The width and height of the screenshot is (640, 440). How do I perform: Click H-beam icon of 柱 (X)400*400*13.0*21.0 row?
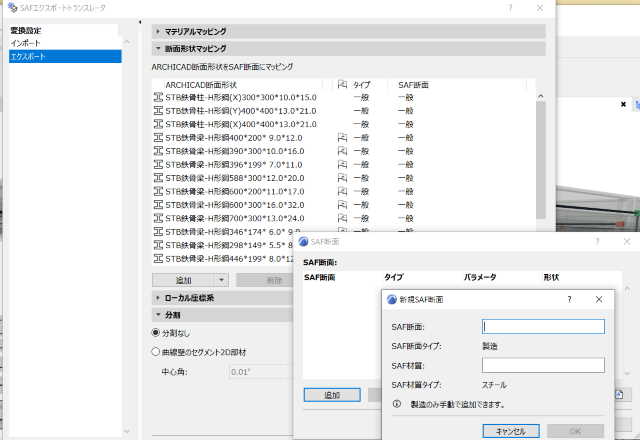pos(158,124)
